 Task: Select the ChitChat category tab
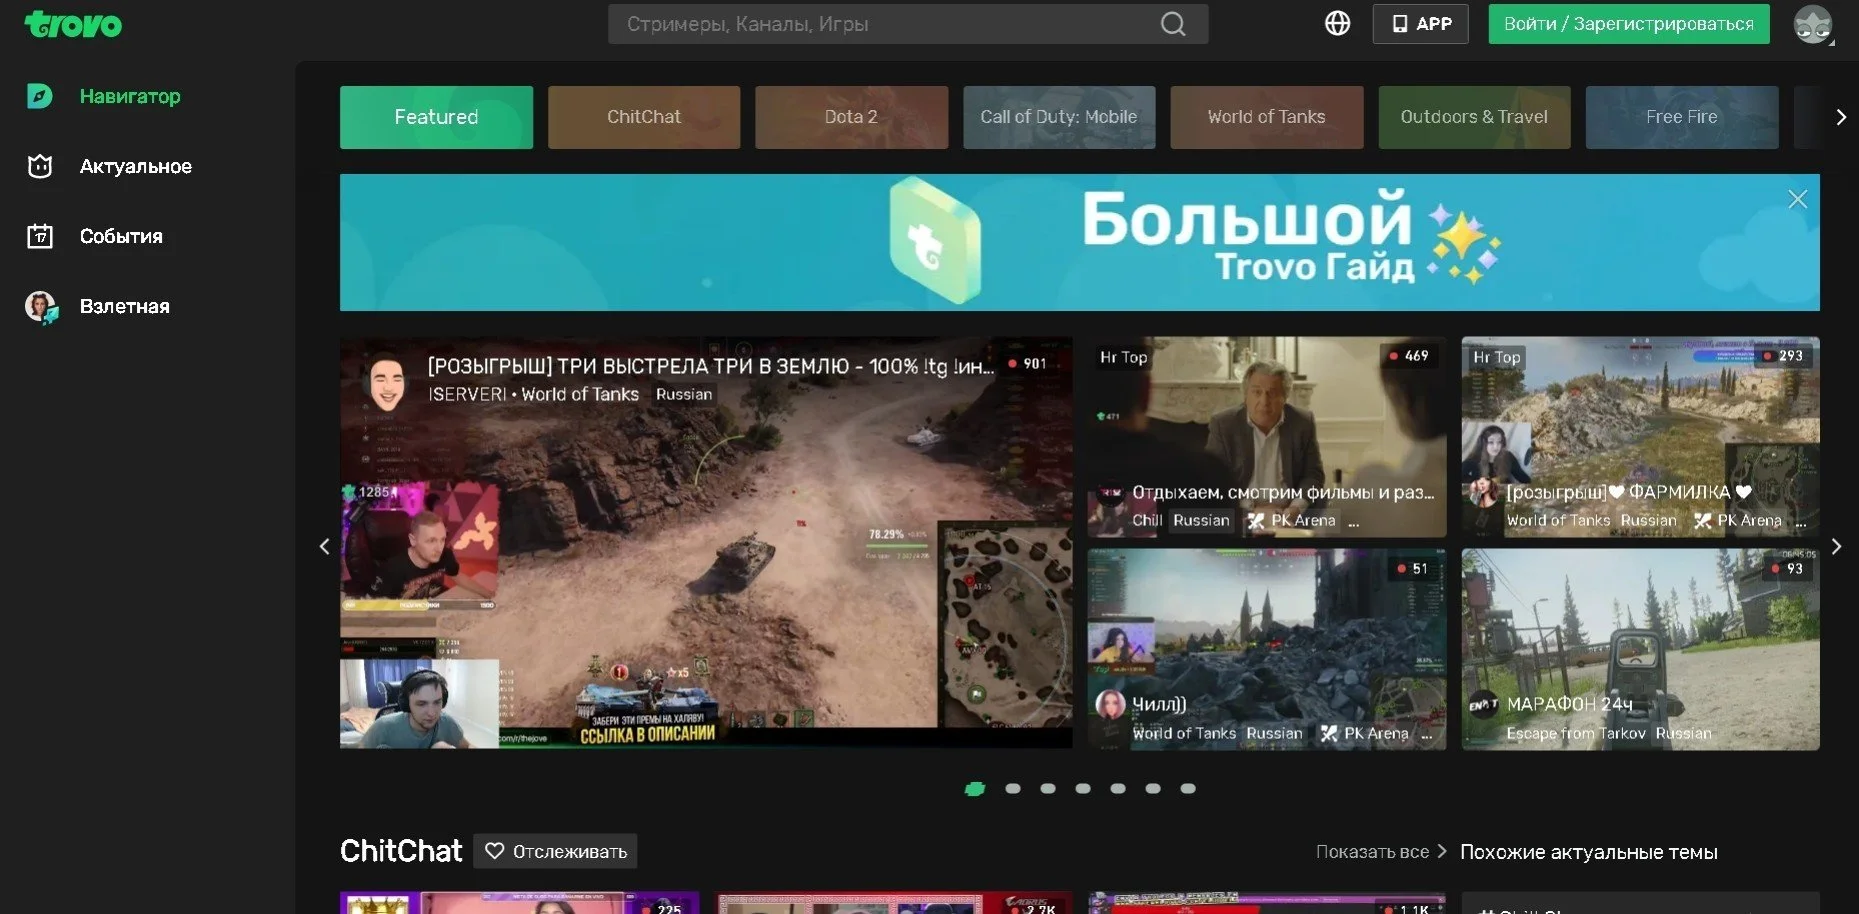tap(644, 117)
